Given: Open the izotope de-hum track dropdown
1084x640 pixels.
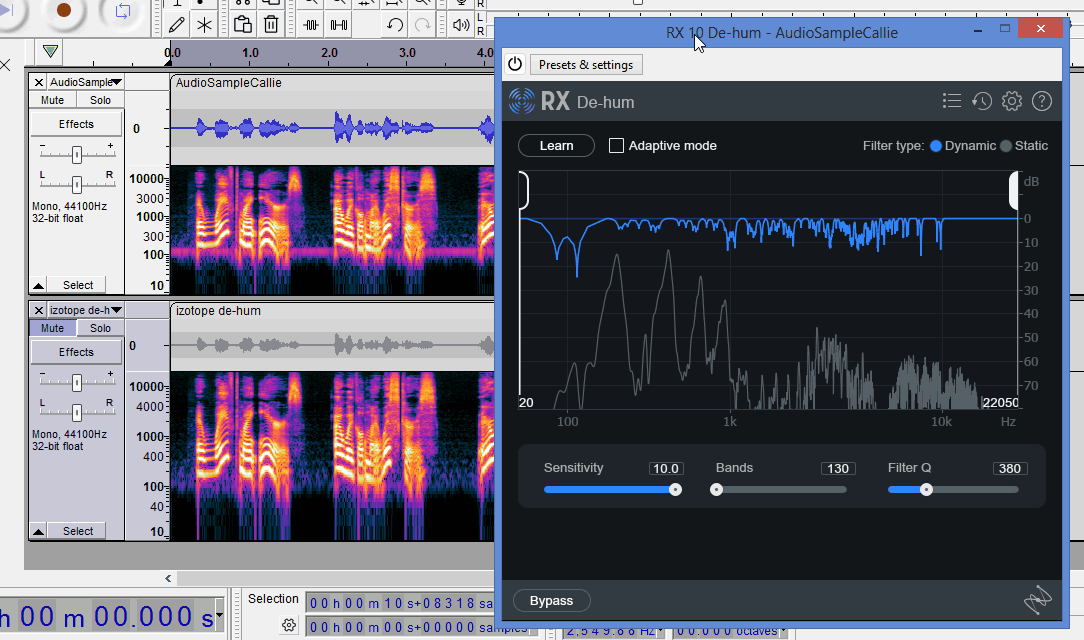Looking at the screenshot, I should [x=85, y=310].
